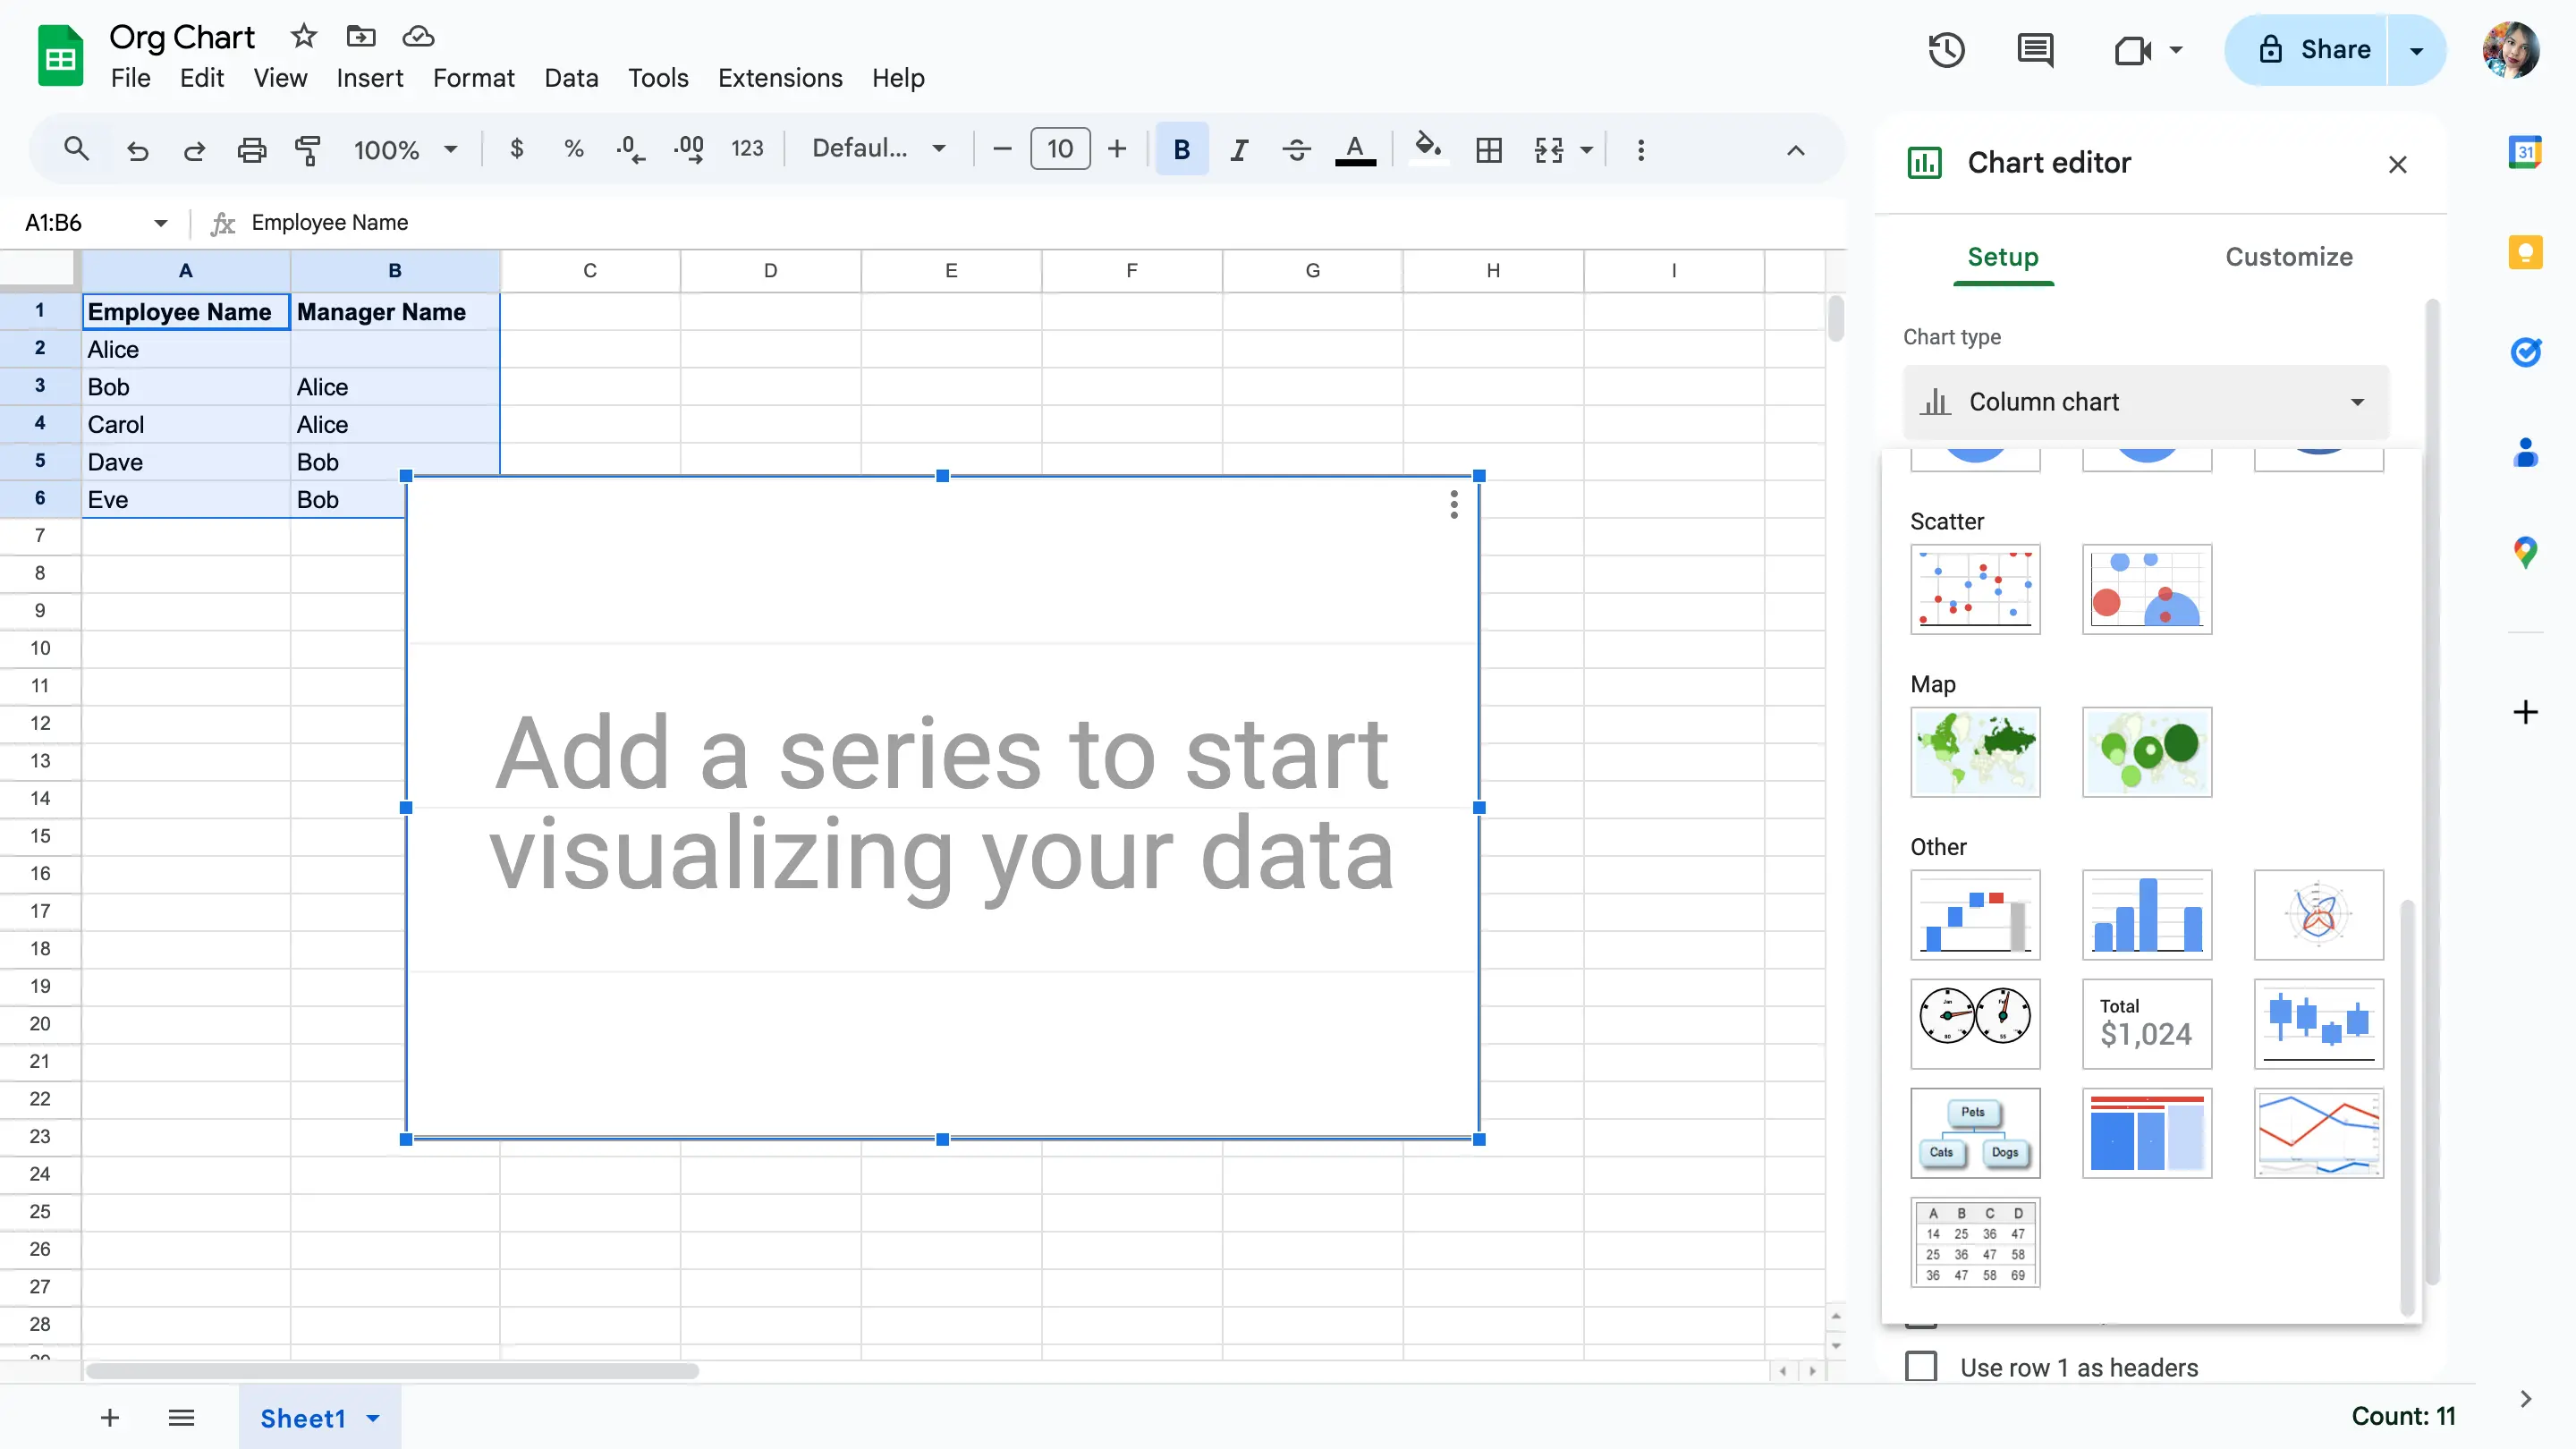2576x1449 pixels.
Task: Click the italic formatting icon
Action: click(x=1239, y=150)
